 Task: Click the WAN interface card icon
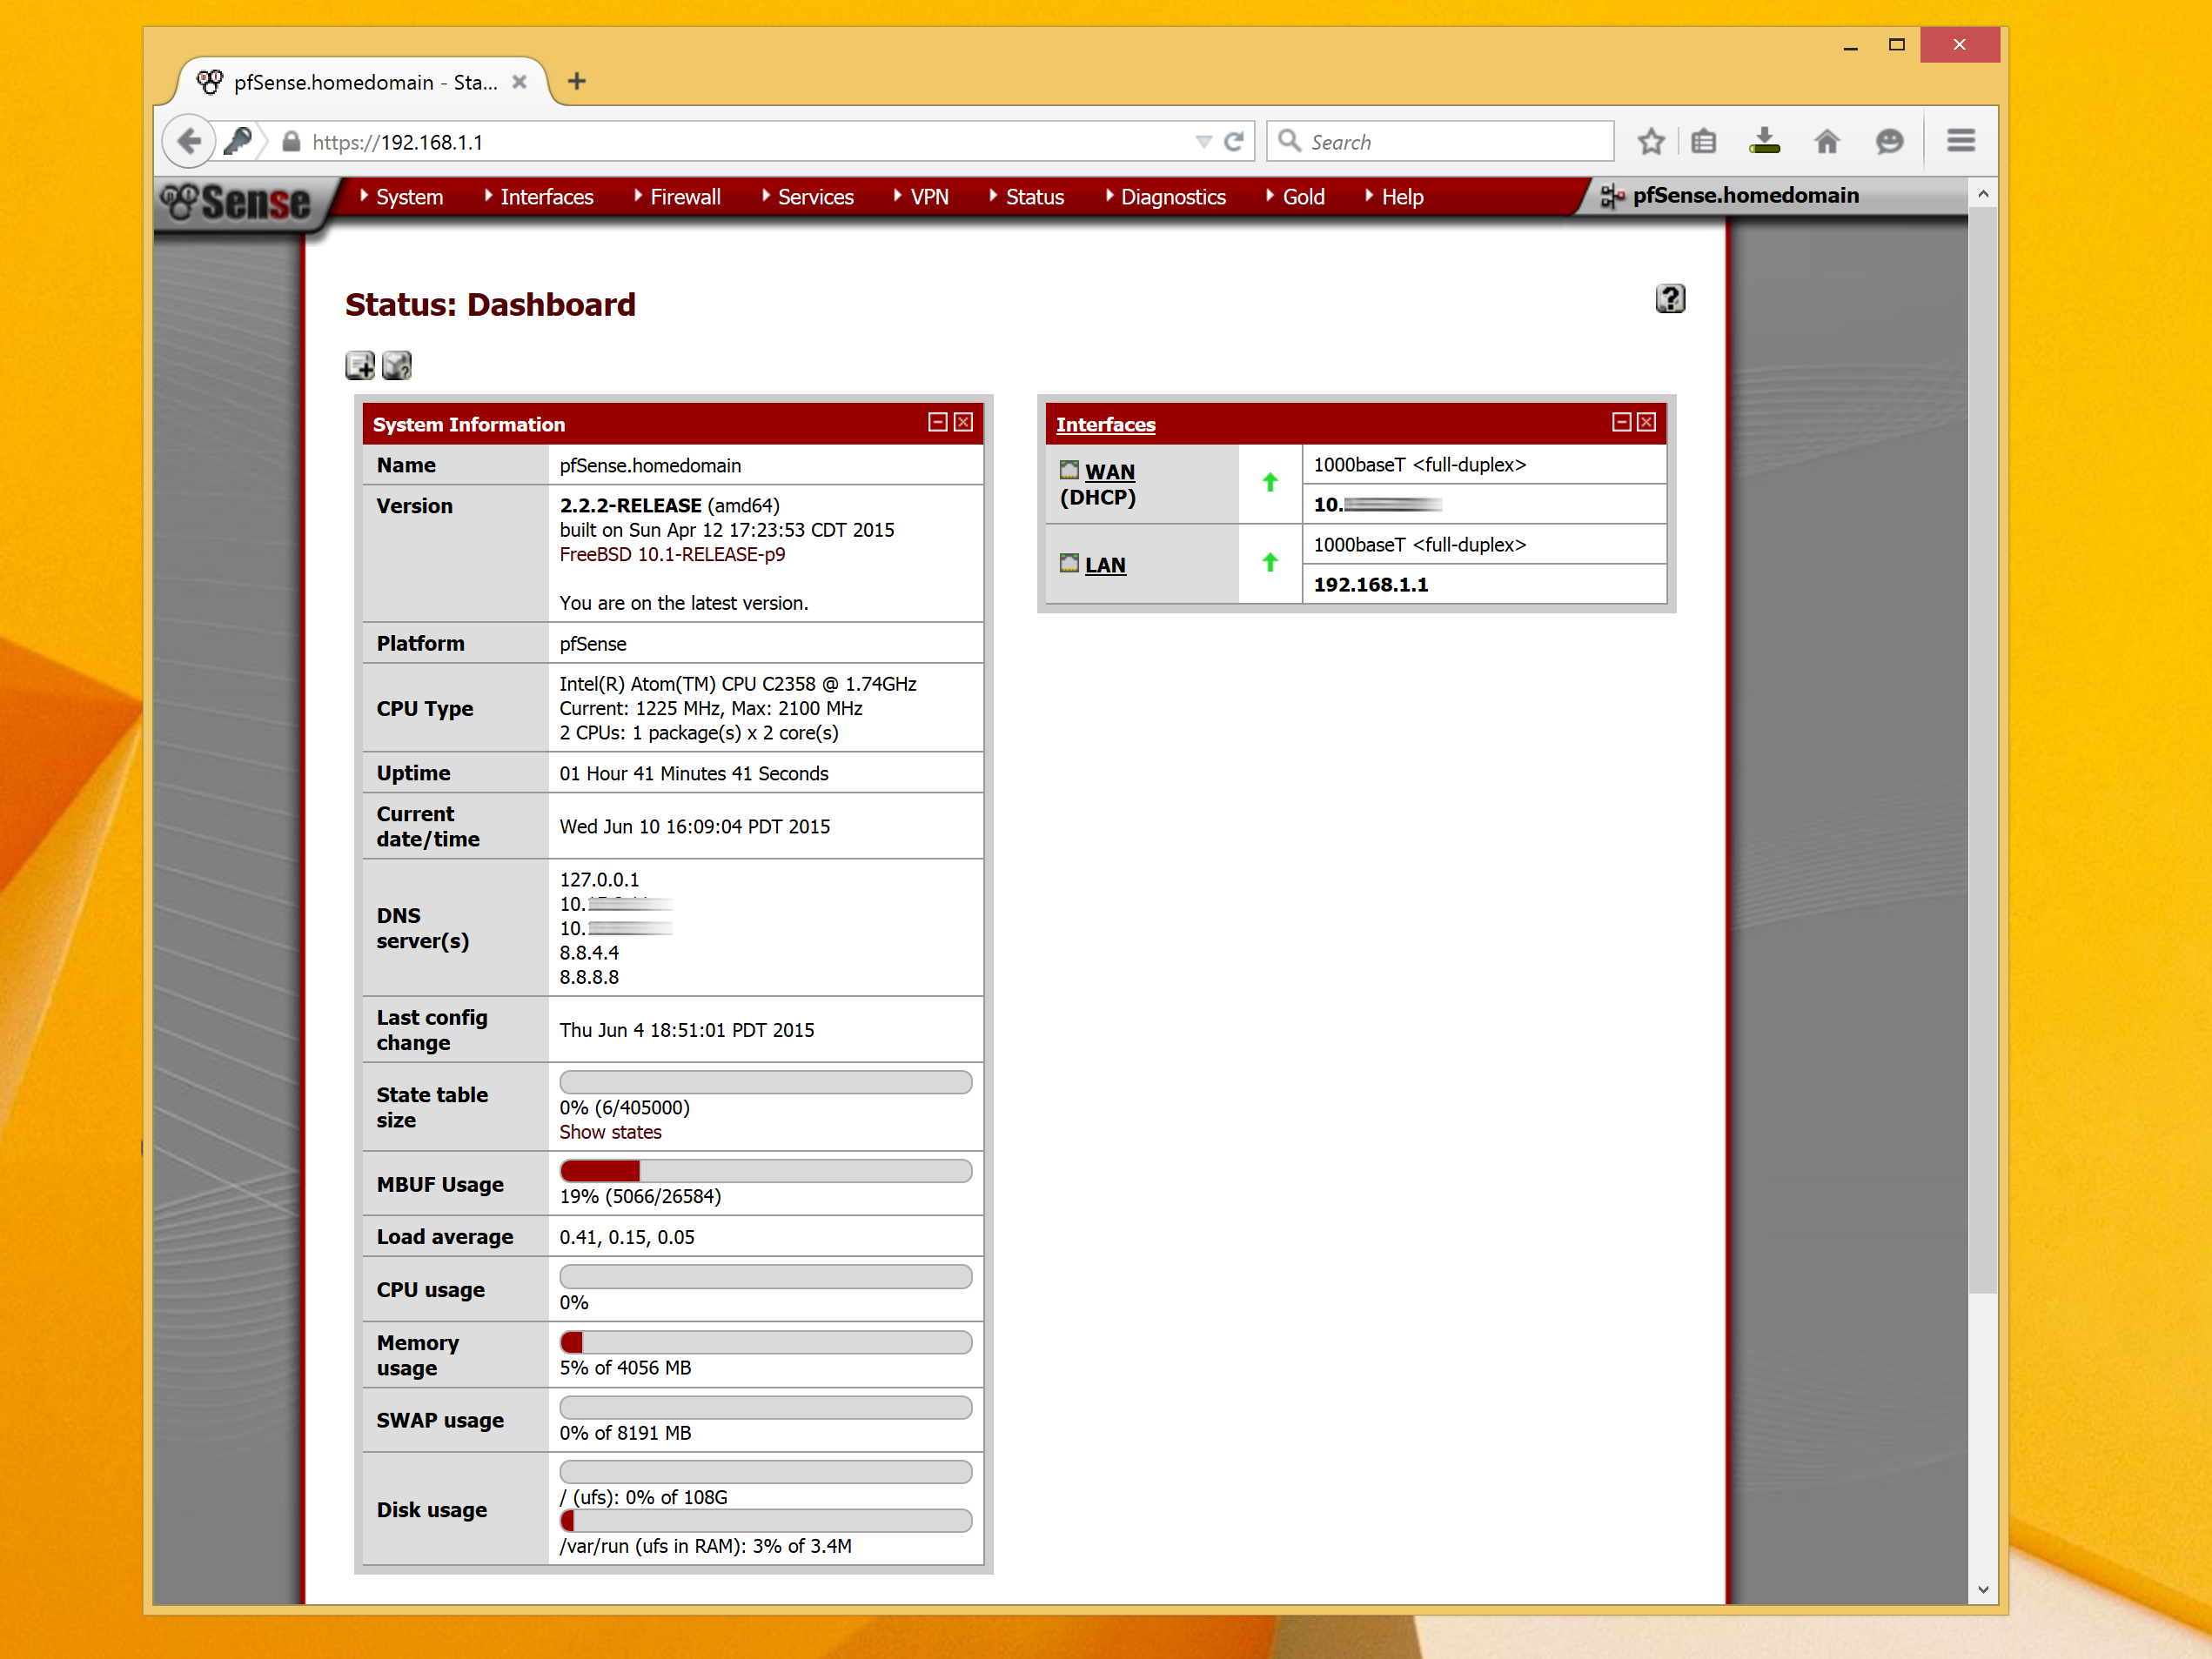[x=1069, y=470]
